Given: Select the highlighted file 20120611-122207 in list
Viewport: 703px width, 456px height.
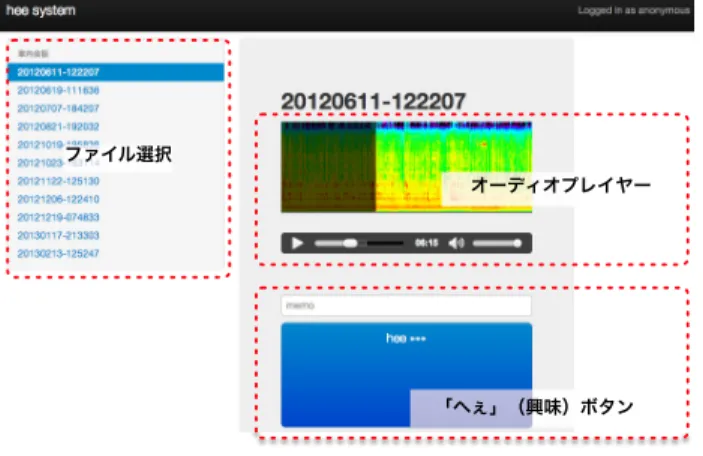Looking at the screenshot, I should (x=116, y=72).
